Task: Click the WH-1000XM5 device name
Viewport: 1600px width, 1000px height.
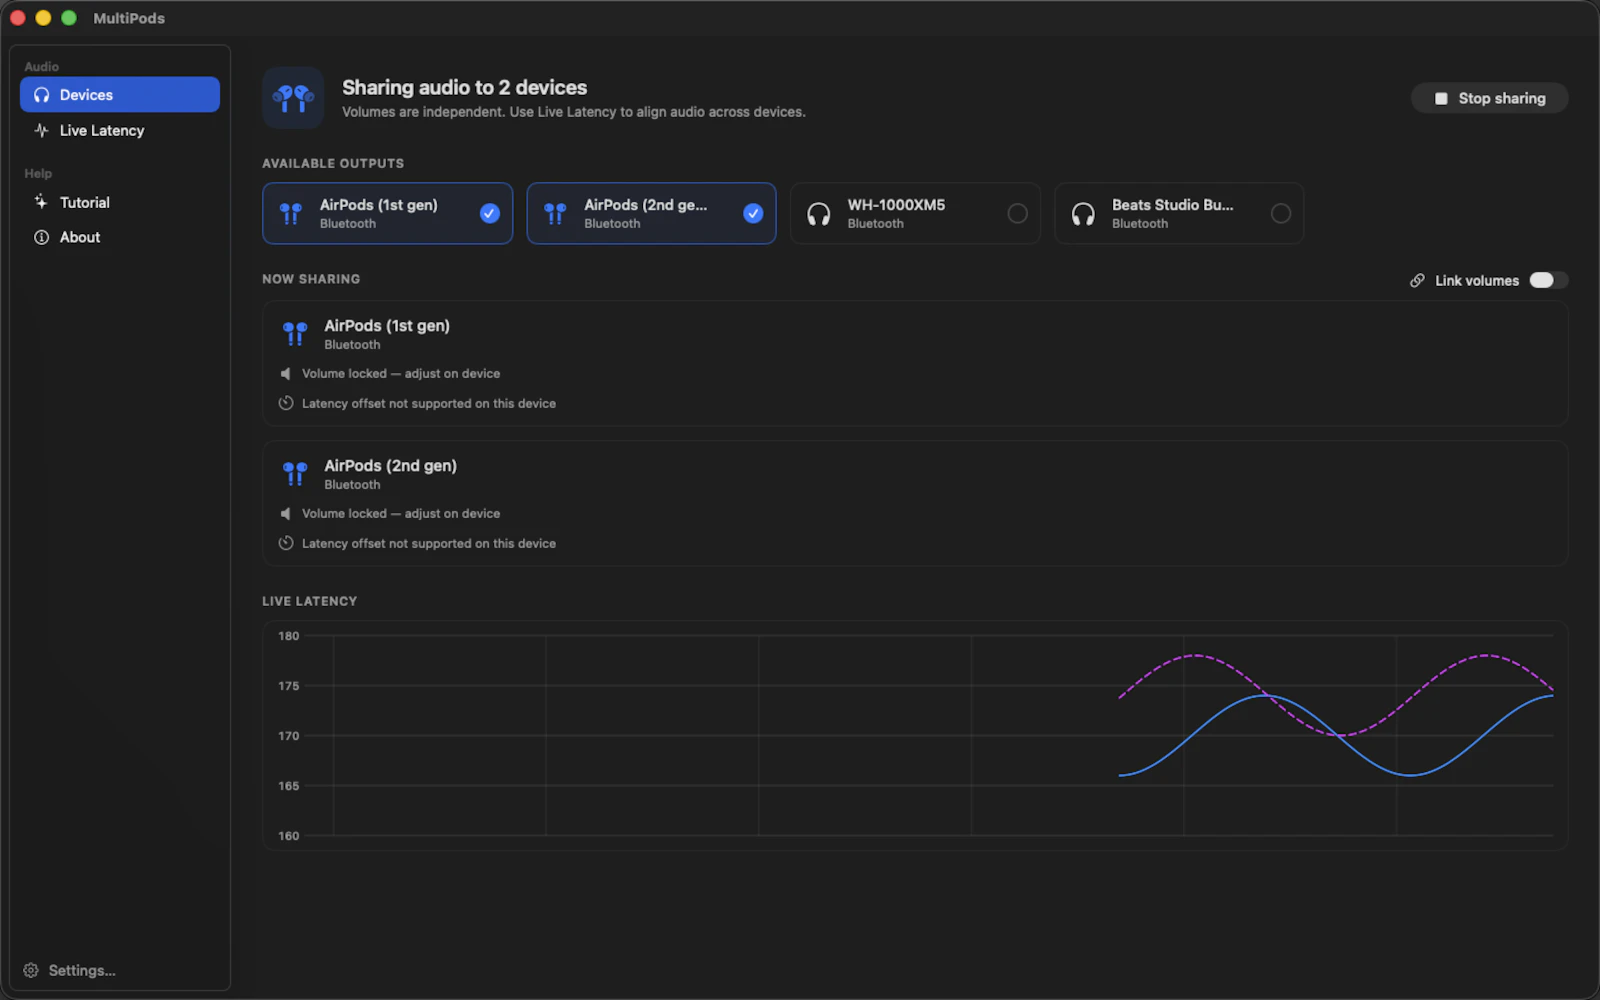Action: click(896, 204)
